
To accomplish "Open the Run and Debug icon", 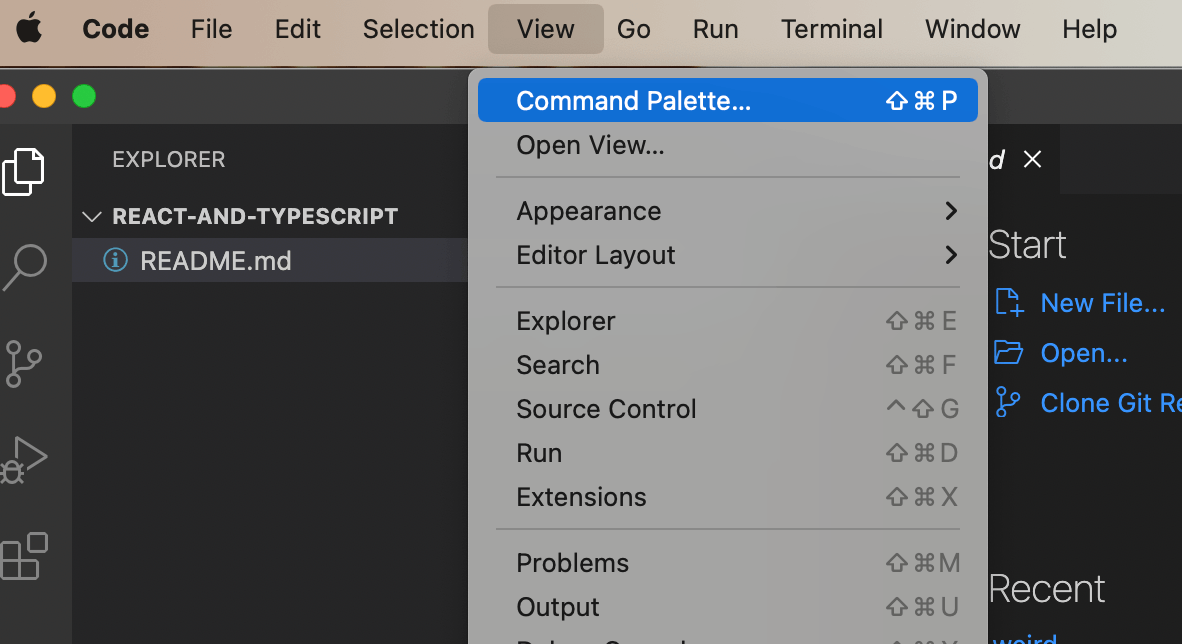I will point(23,460).
